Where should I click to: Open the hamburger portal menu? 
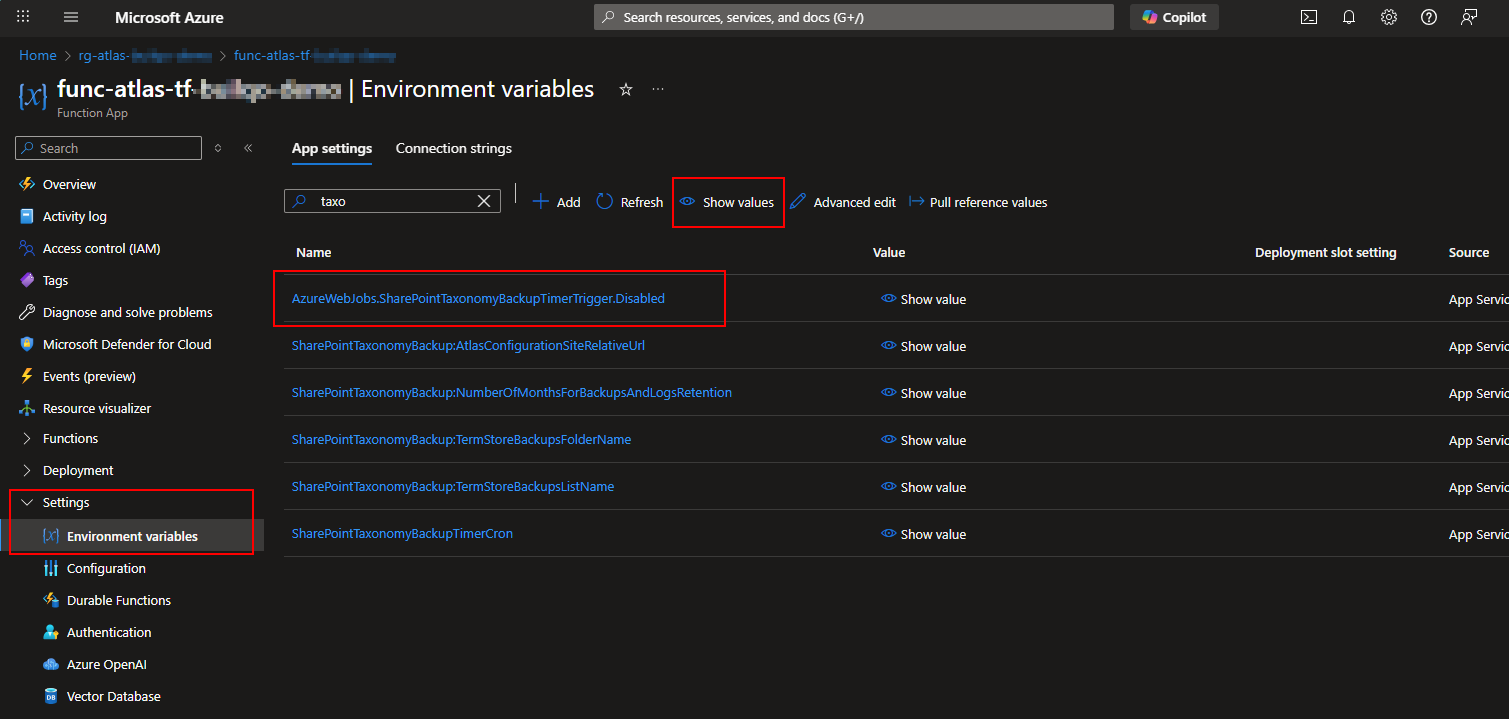coord(70,17)
